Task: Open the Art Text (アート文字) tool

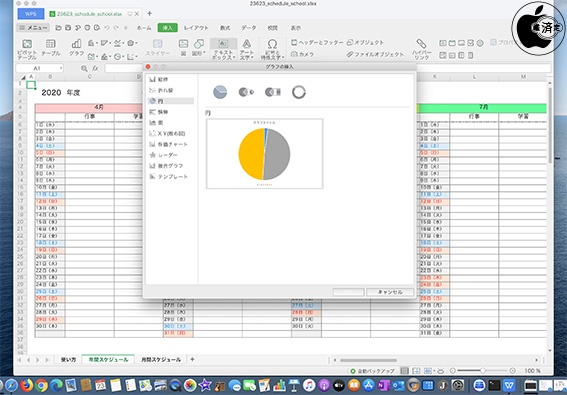Action: coord(247,49)
